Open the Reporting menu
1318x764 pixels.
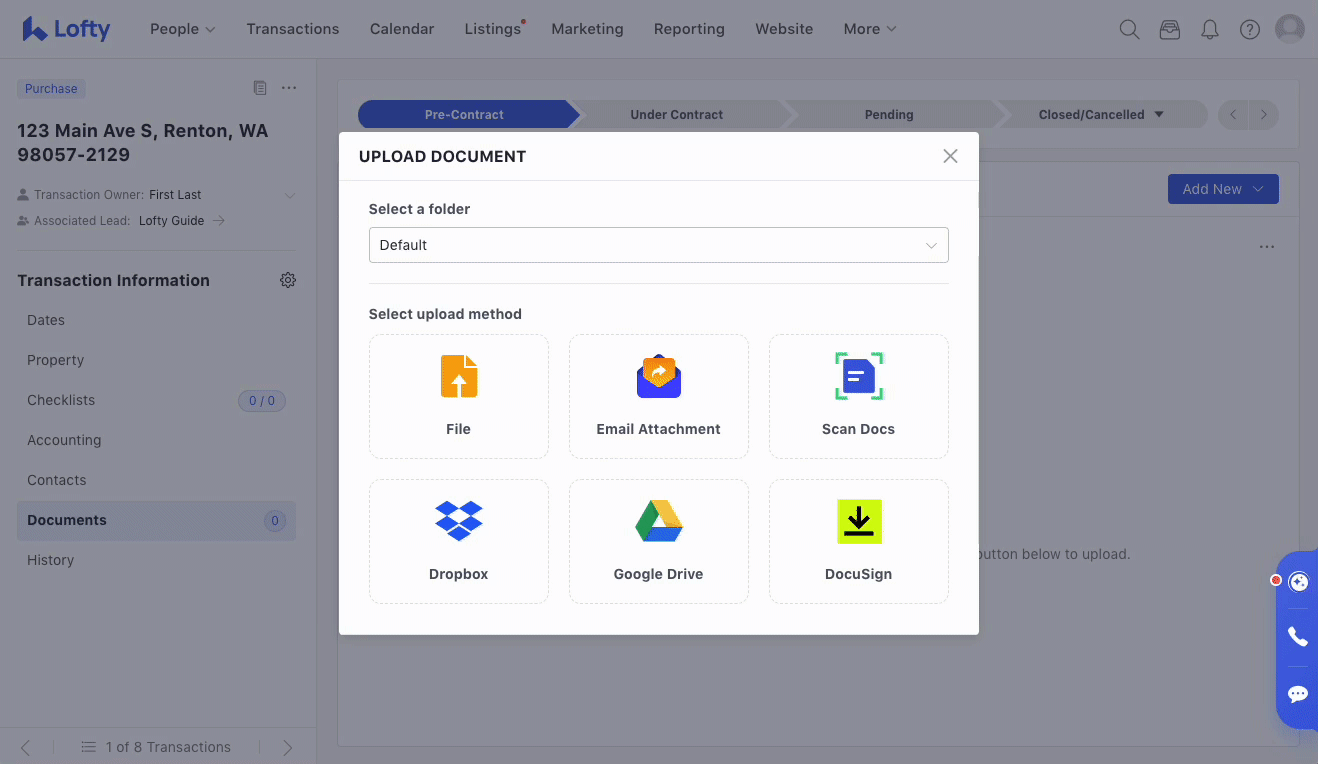pos(689,29)
